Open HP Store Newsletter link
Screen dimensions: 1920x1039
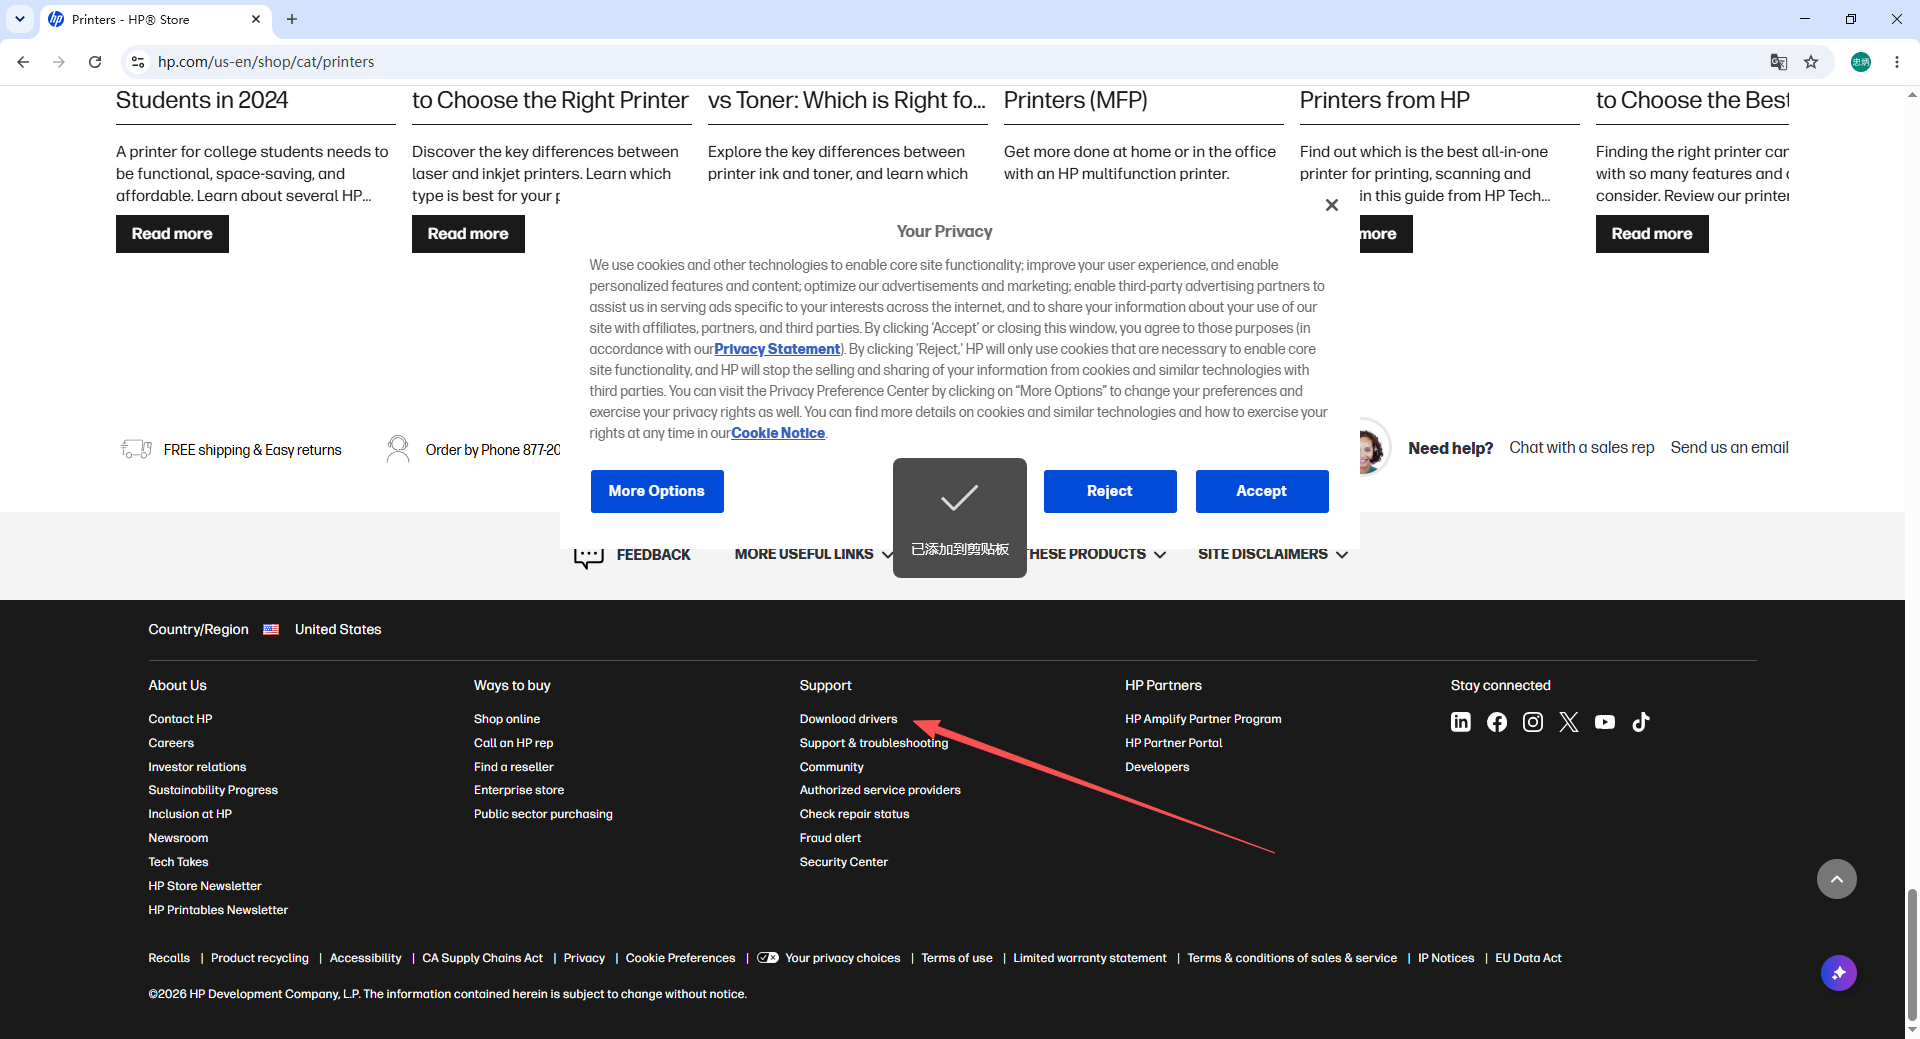205,886
